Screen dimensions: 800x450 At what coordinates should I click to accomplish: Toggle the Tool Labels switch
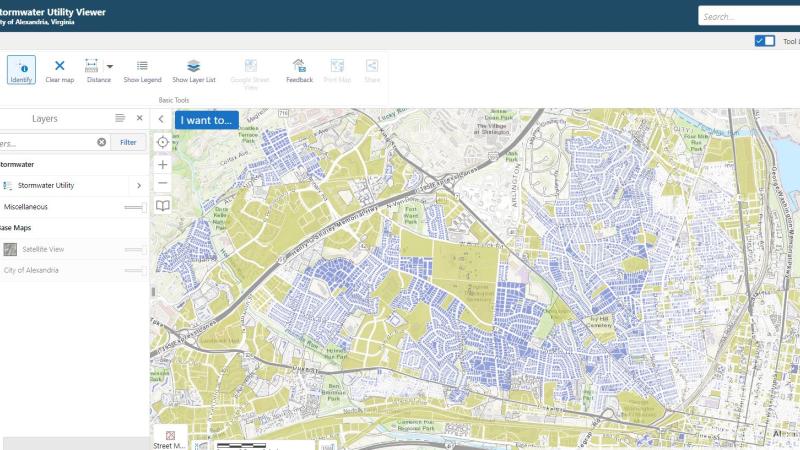click(x=764, y=41)
